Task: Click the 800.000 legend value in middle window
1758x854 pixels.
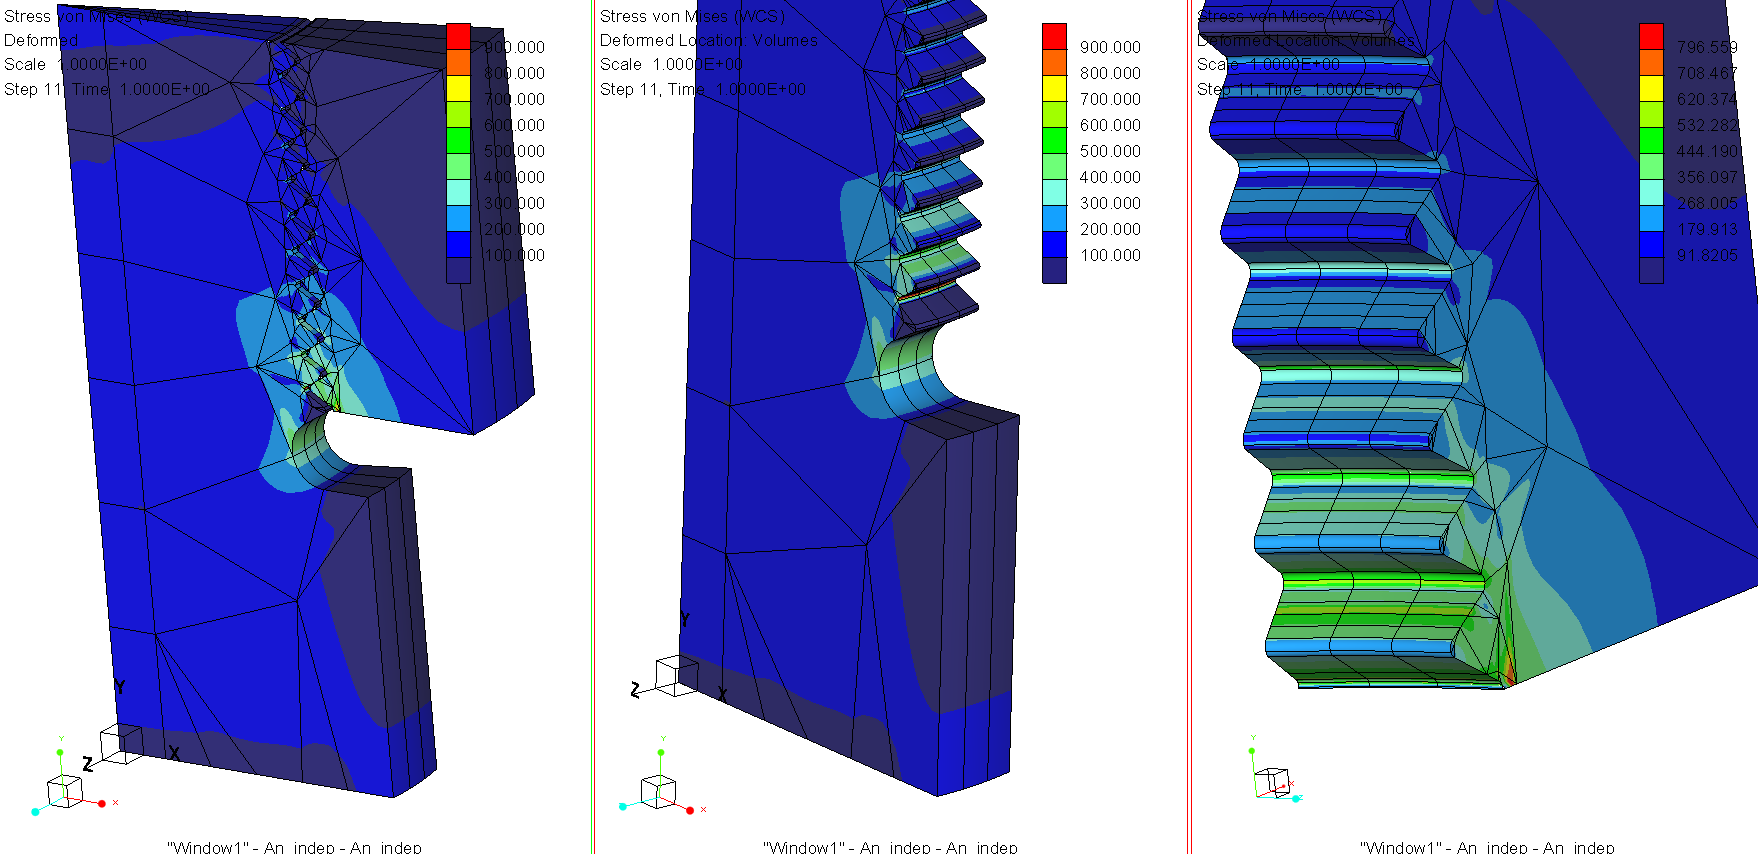Action: [1110, 73]
